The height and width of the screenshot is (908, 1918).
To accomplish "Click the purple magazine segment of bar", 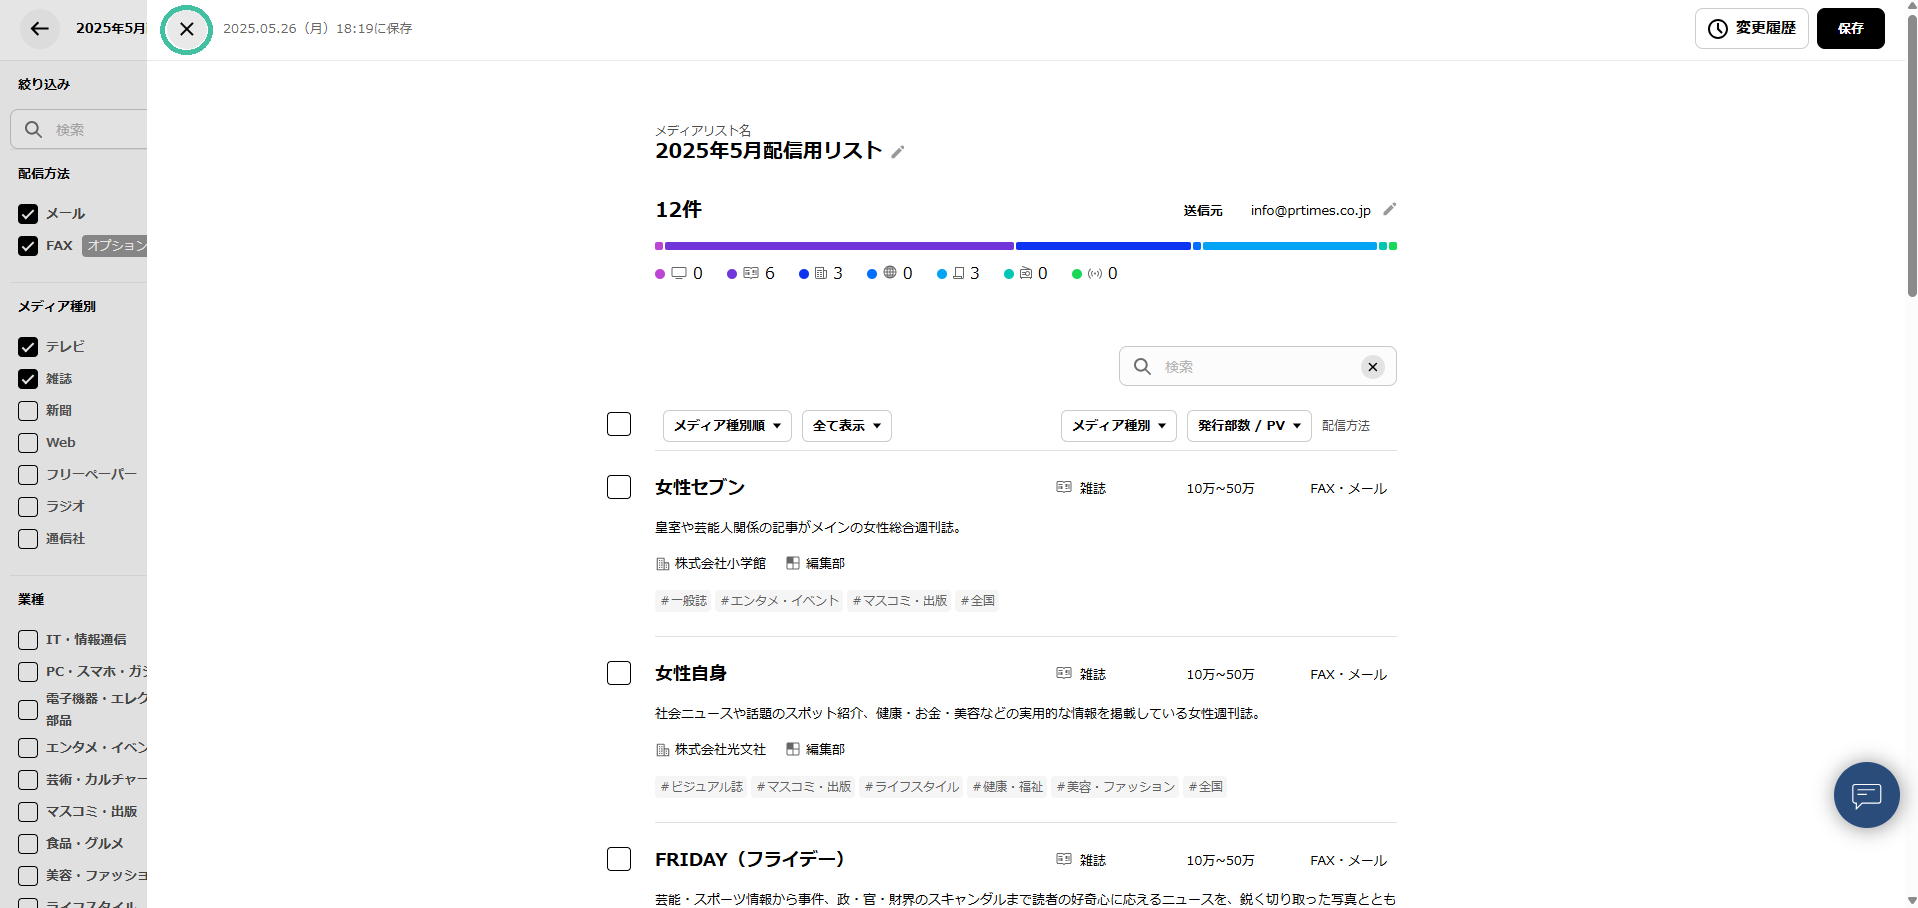I will coord(838,246).
